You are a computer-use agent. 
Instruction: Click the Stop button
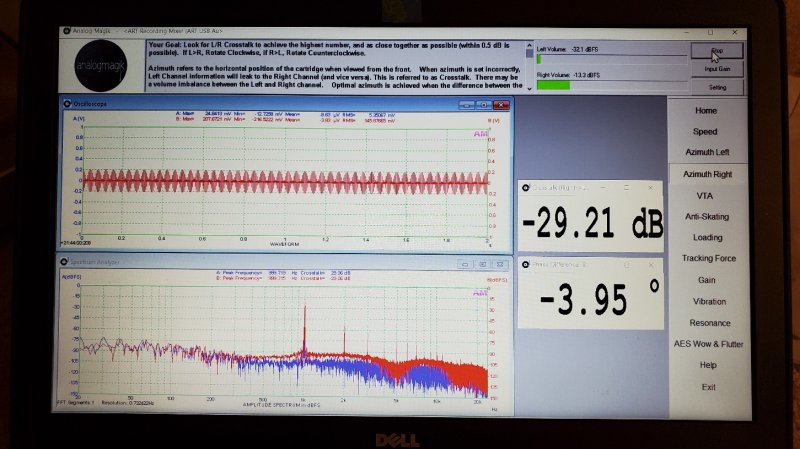pos(717,51)
